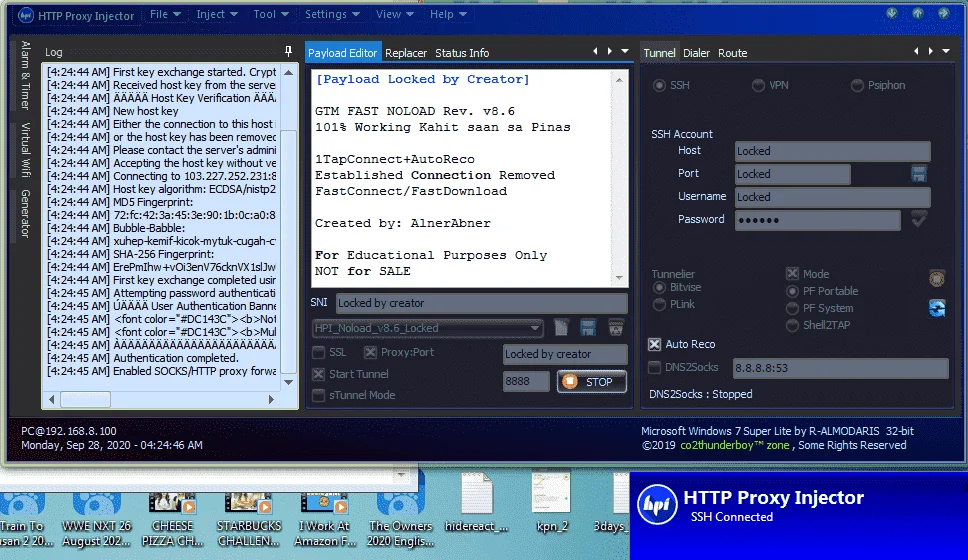Click the new payload file icon

(561, 328)
